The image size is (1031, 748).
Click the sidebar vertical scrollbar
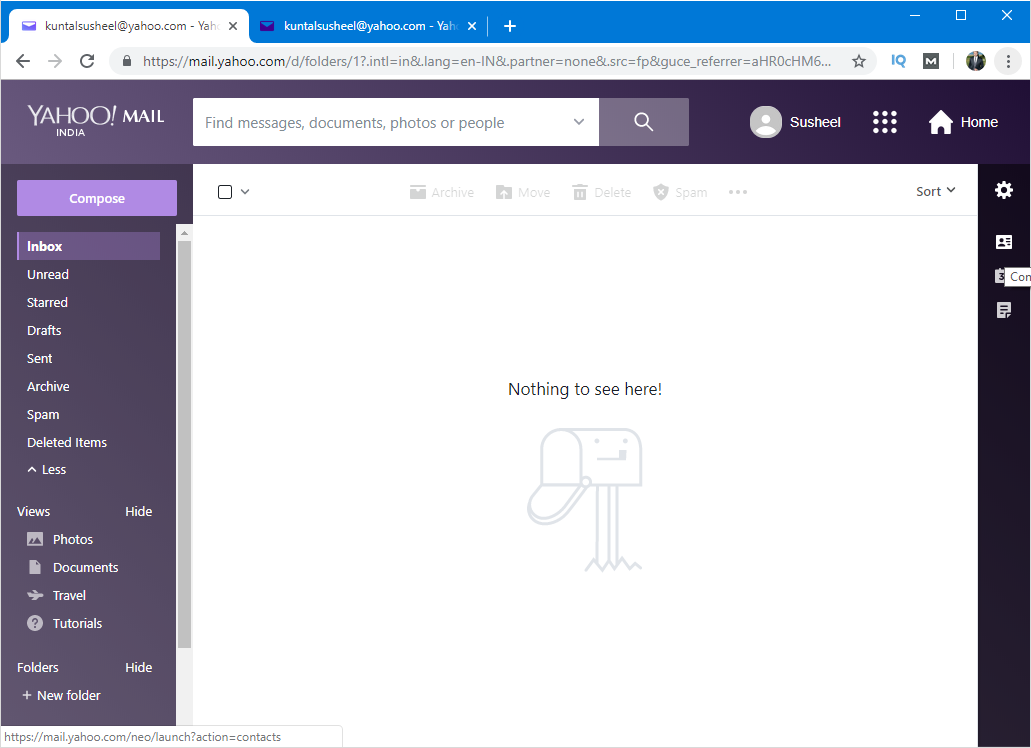184,444
